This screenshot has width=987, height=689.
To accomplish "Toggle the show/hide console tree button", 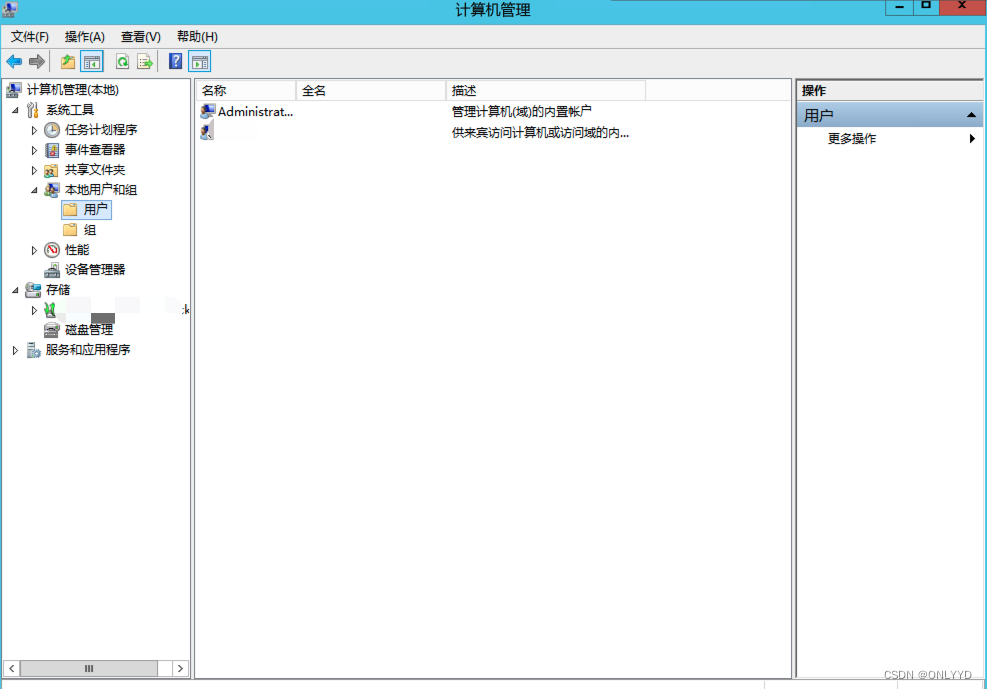I will point(92,62).
